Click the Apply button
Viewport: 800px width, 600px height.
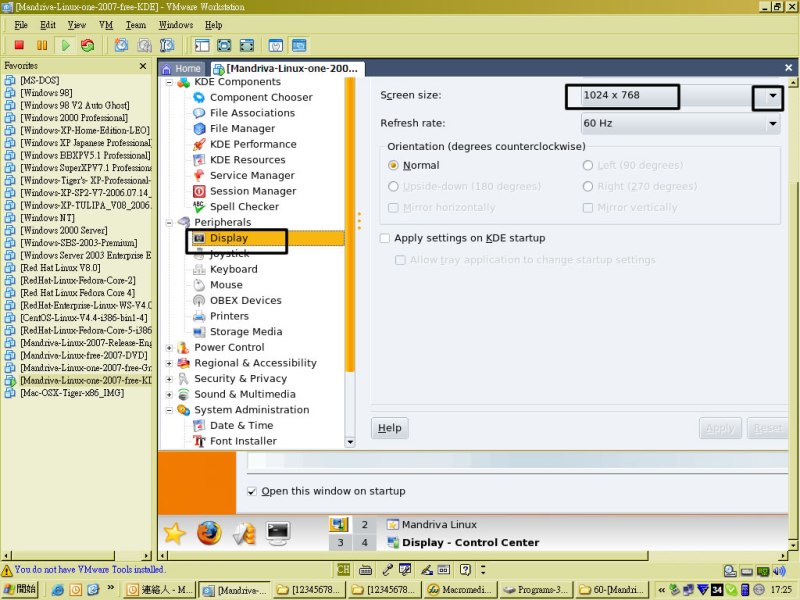(720, 428)
